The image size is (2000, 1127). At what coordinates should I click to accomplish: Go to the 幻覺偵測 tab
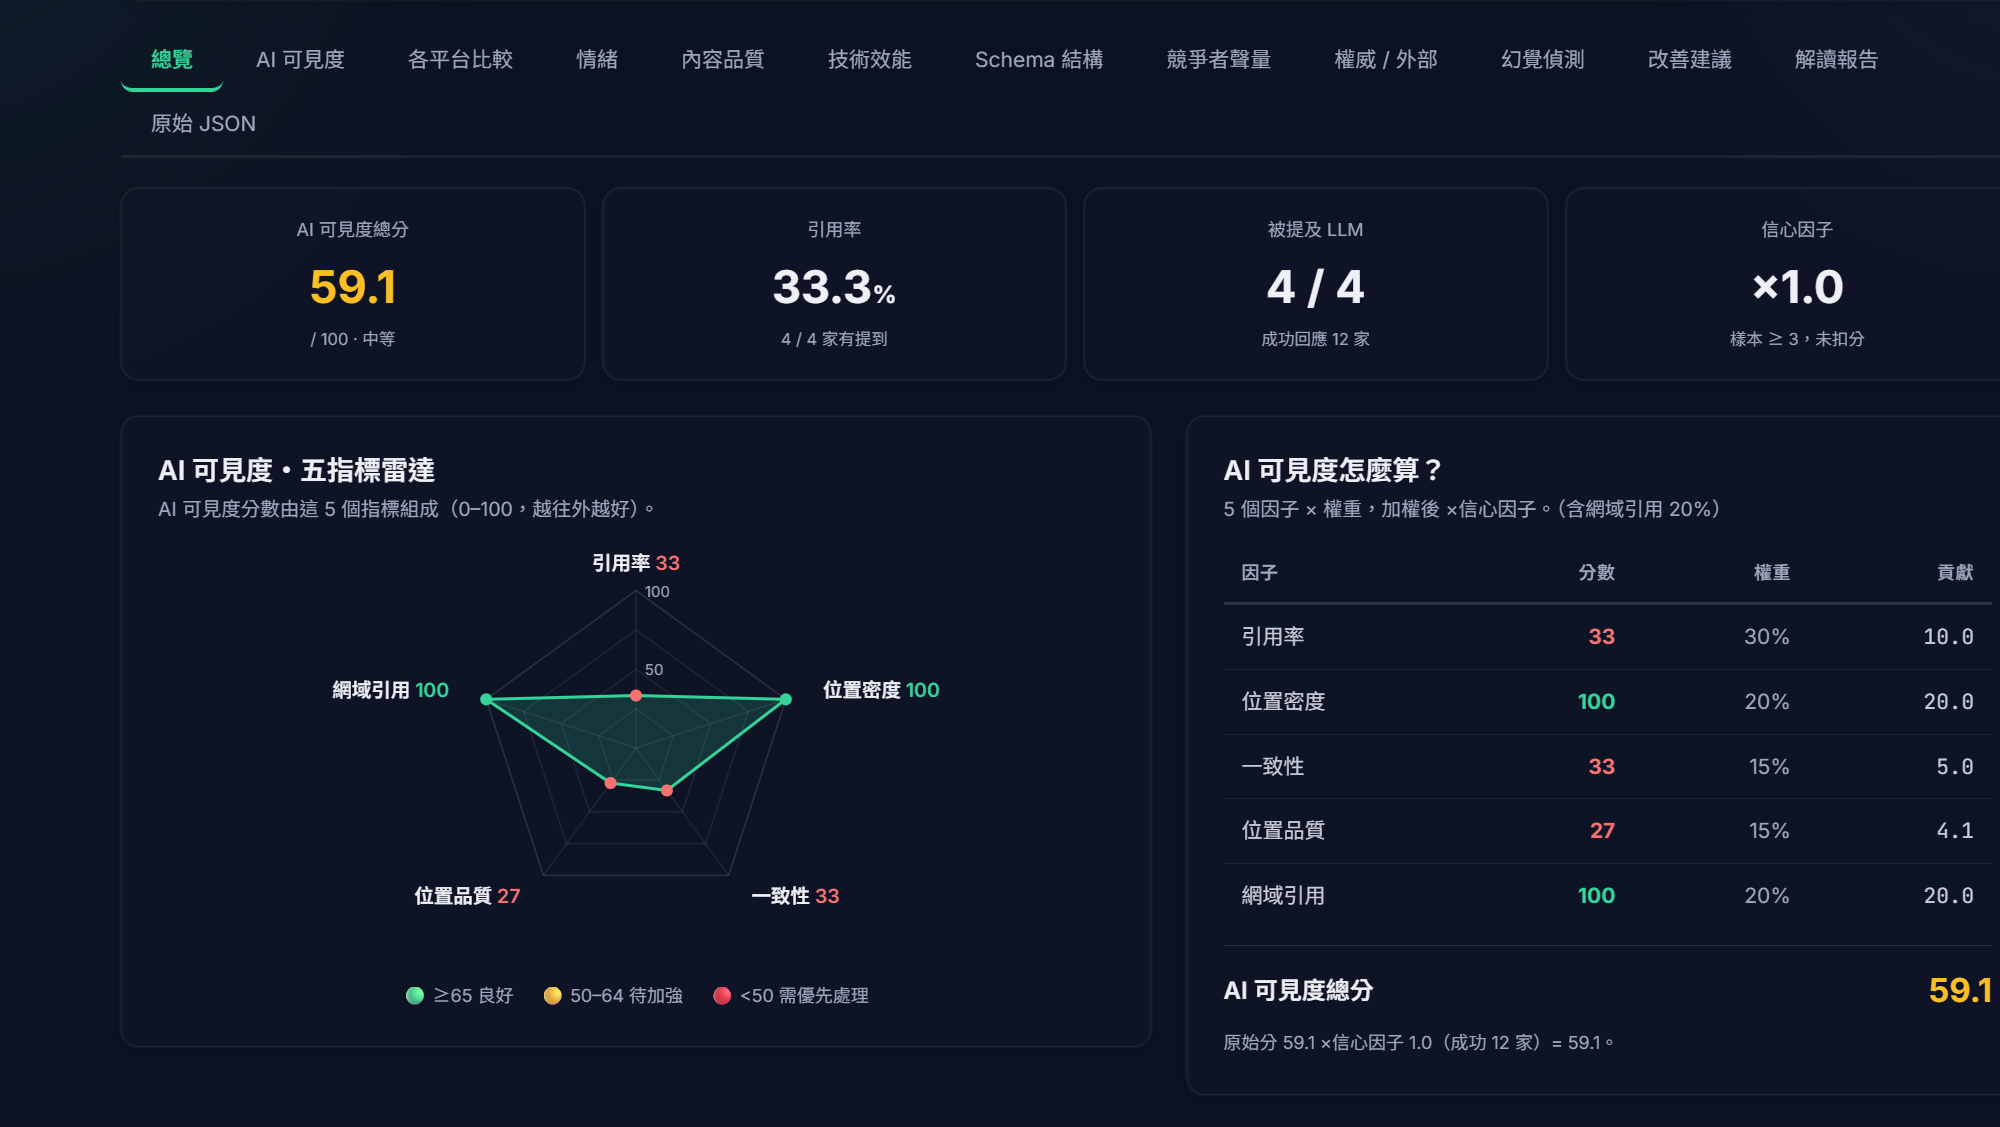tap(1542, 60)
